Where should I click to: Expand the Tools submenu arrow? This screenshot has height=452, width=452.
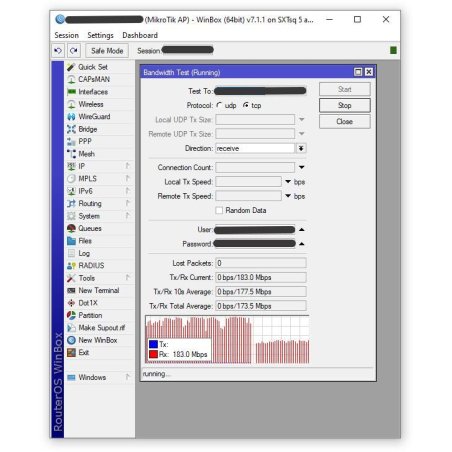click(x=128, y=278)
